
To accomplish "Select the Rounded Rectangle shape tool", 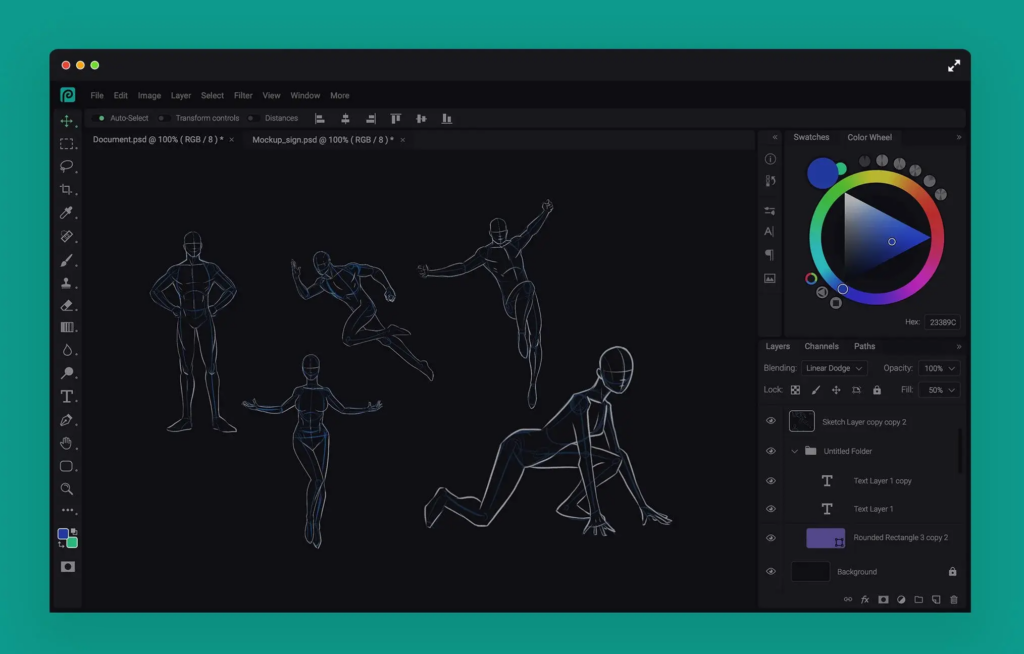I will point(67,466).
